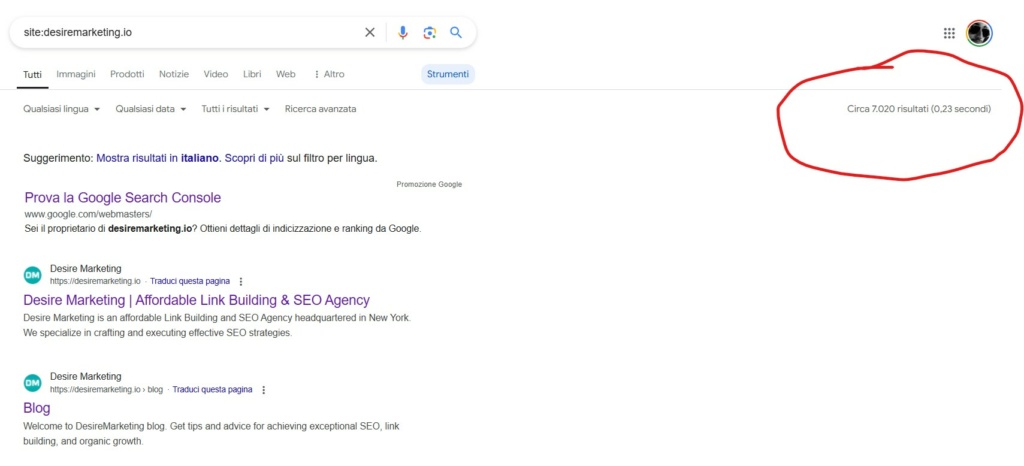Switch to the Immagini tab

pos(76,74)
